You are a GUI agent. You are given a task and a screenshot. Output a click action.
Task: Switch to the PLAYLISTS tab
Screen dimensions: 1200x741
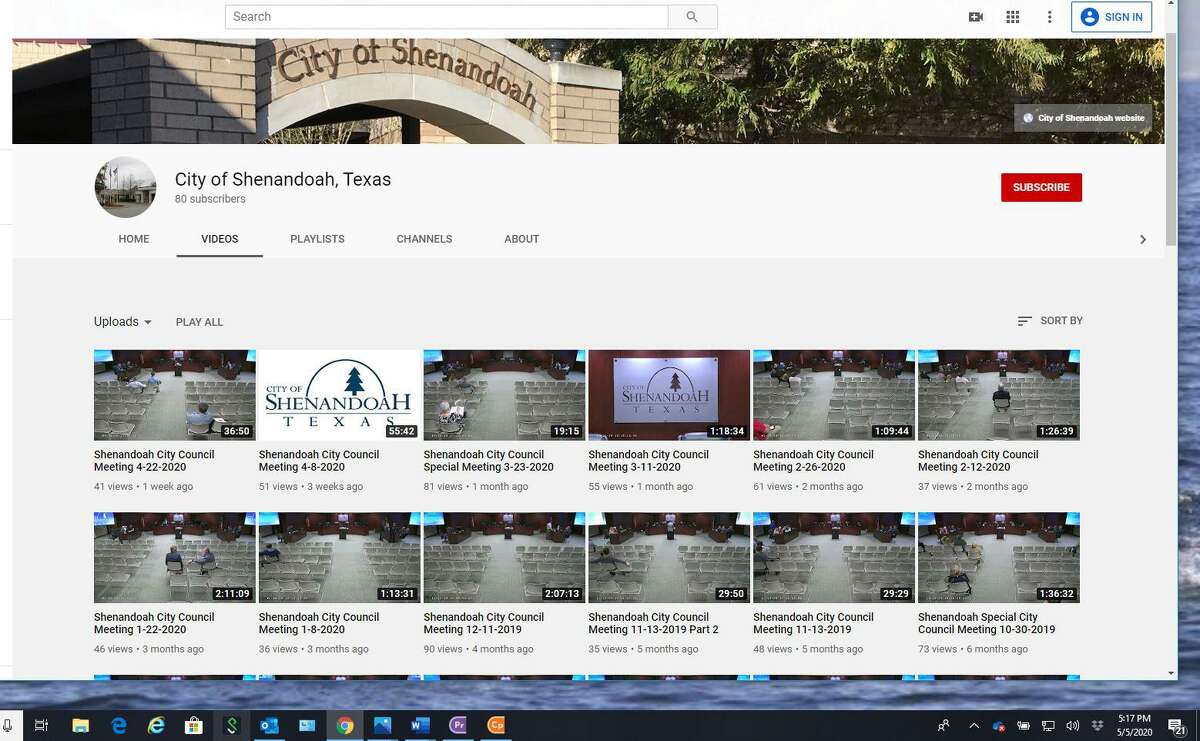click(x=317, y=239)
